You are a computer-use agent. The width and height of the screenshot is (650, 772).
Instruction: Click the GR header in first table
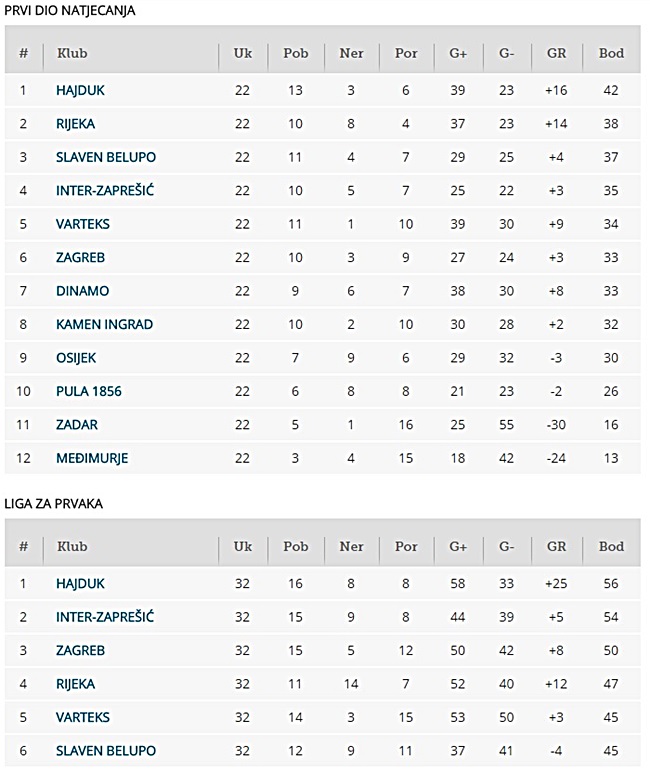(556, 53)
